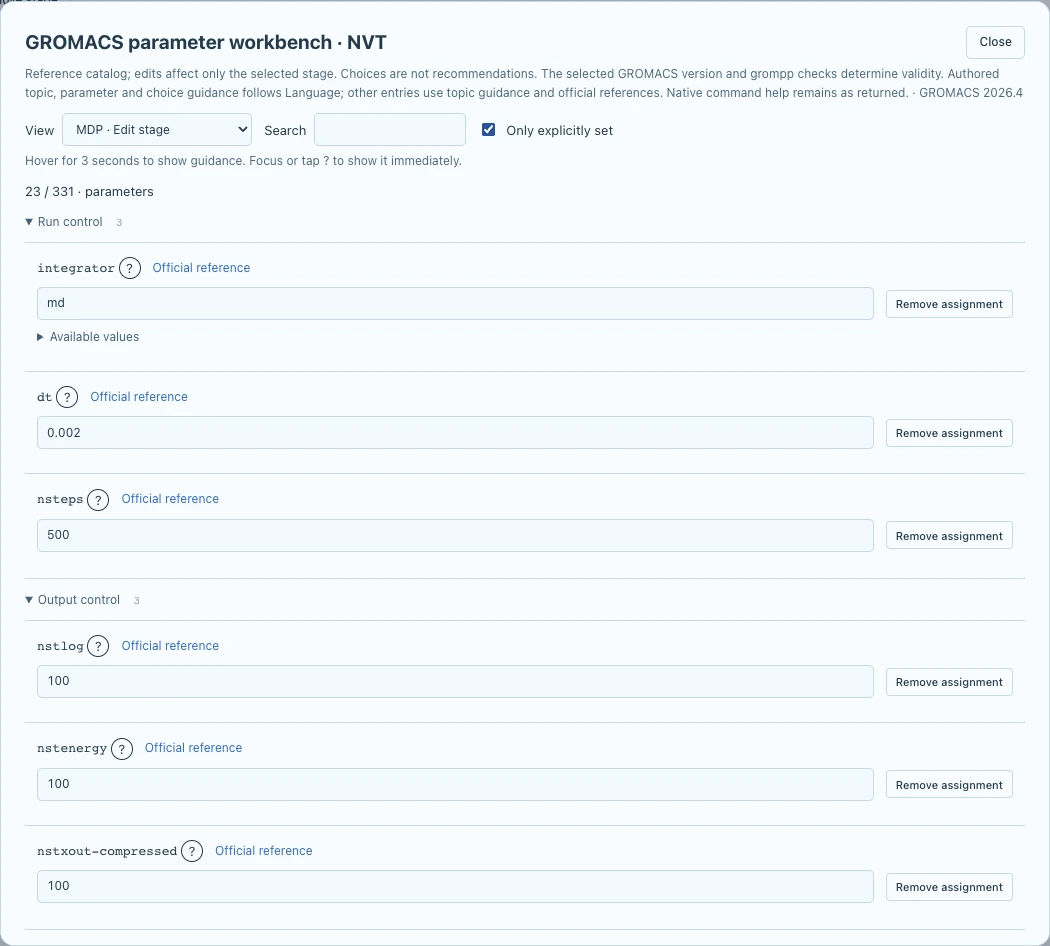
Task: Focus the Search input field
Action: click(390, 130)
